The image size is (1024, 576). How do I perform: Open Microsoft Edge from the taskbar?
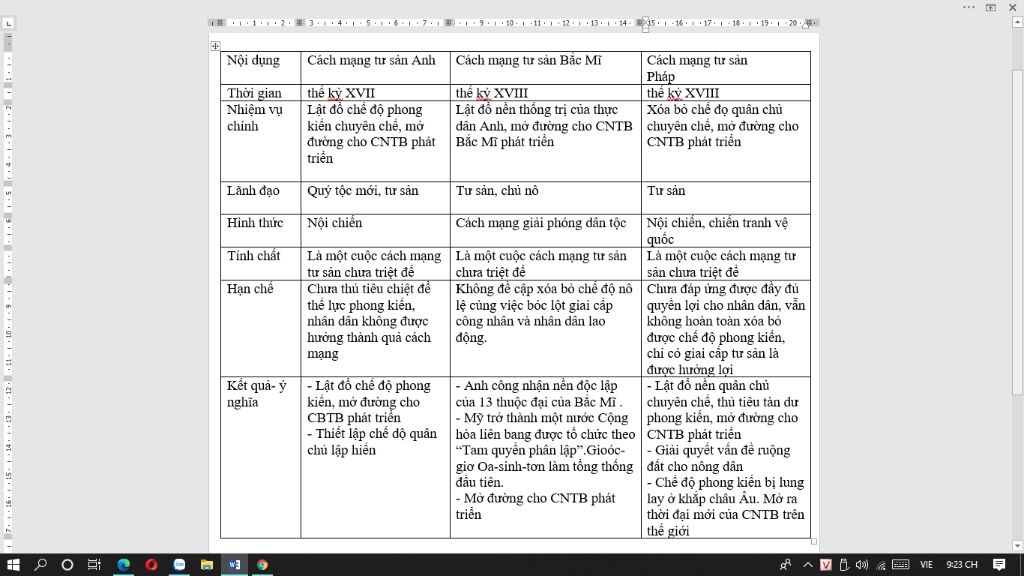click(x=123, y=565)
